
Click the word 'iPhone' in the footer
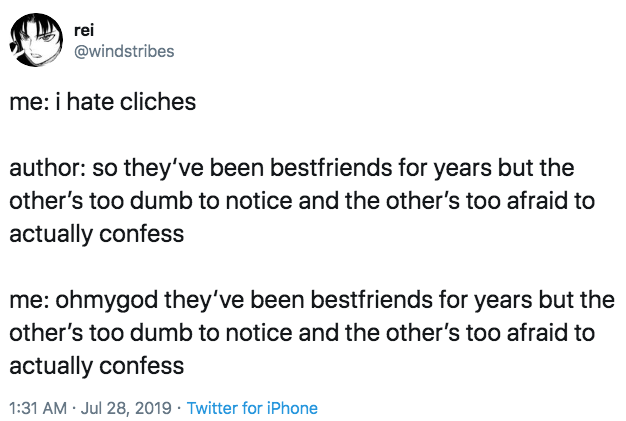point(292,408)
